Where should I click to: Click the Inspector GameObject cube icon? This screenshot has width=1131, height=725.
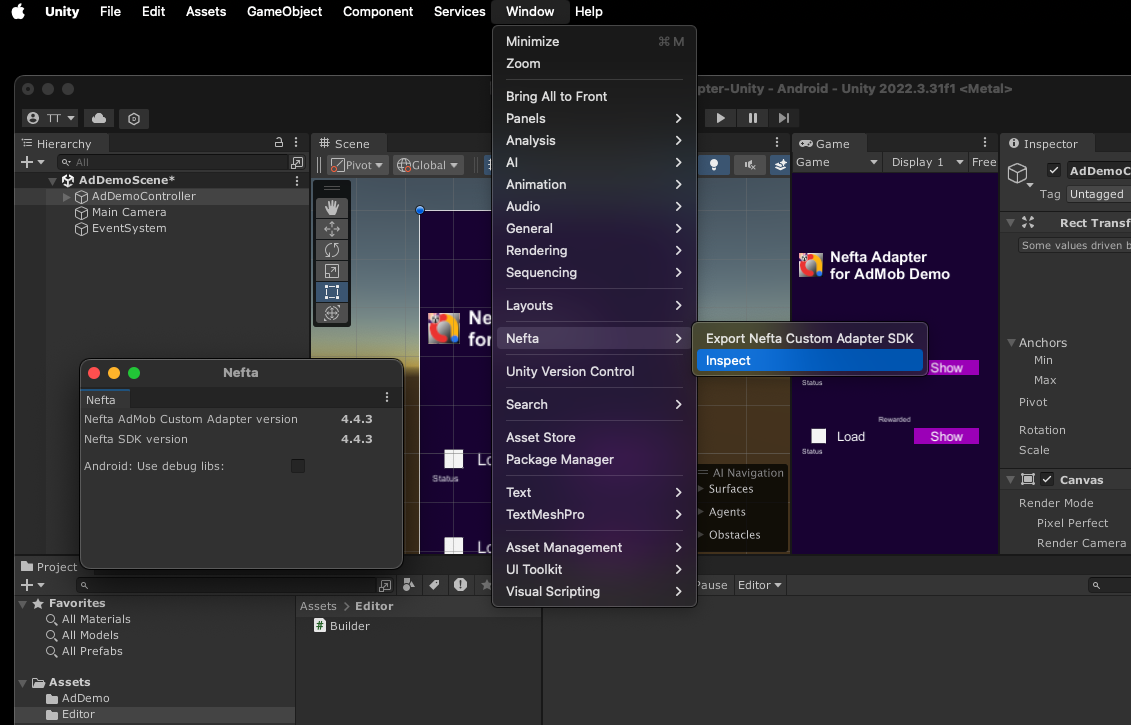[x=1018, y=173]
